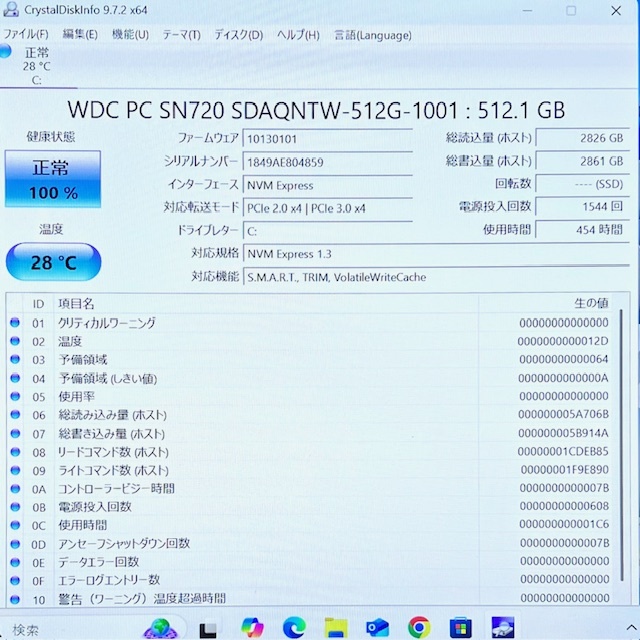Click status circle for 0D アンセーフシャットダウン回数
The height and width of the screenshot is (640, 640).
pyautogui.click(x=15, y=544)
